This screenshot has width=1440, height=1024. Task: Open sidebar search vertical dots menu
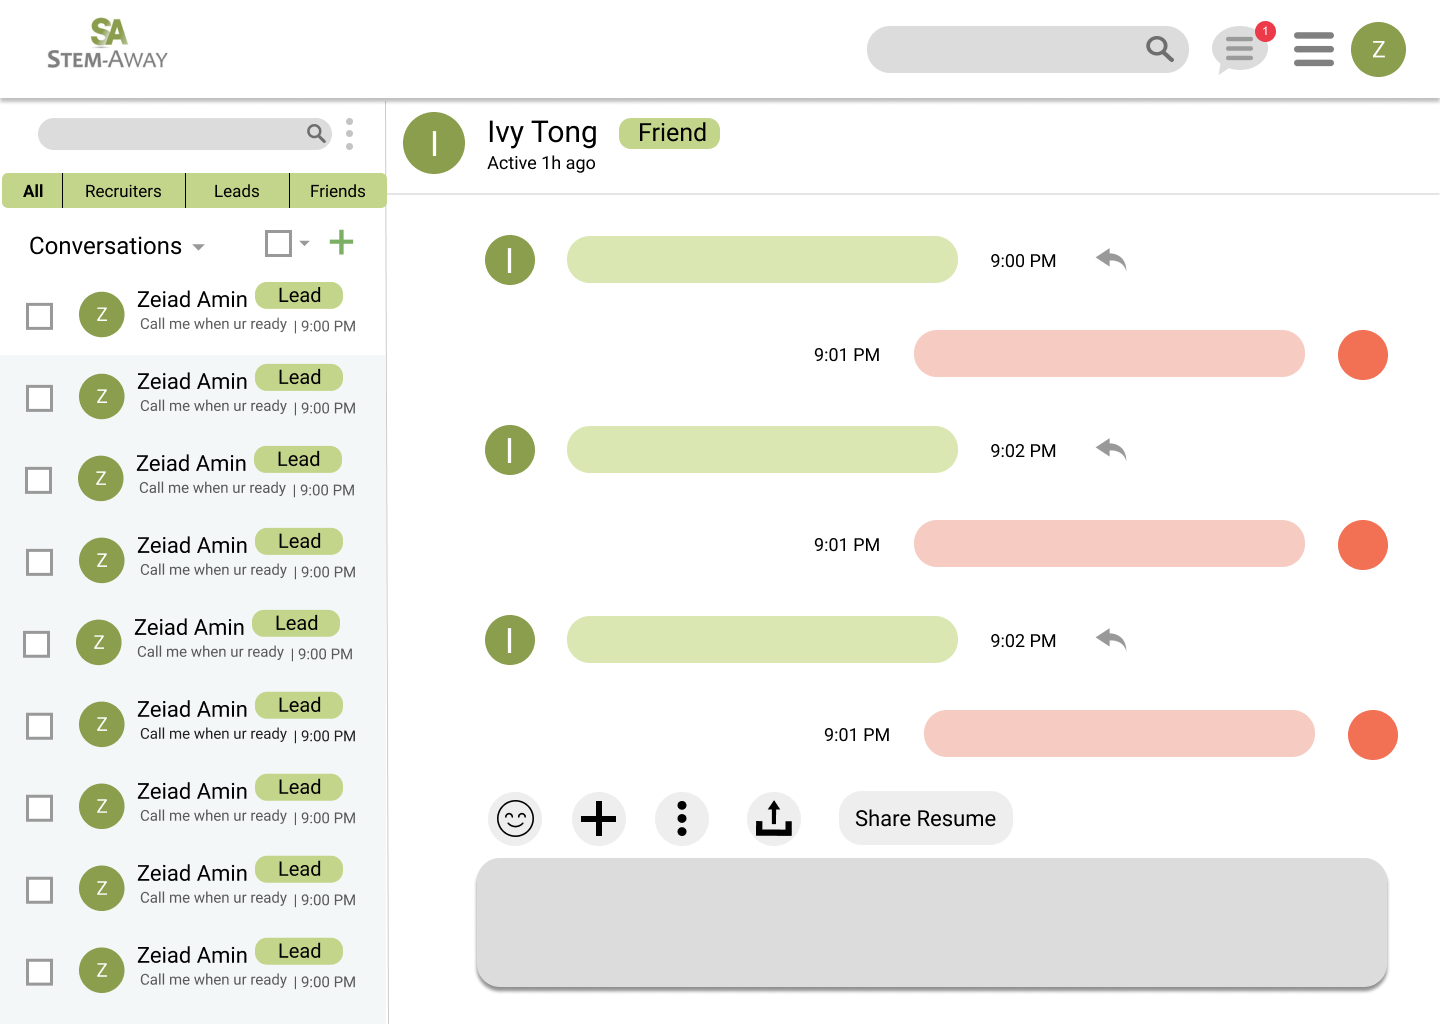pyautogui.click(x=349, y=134)
